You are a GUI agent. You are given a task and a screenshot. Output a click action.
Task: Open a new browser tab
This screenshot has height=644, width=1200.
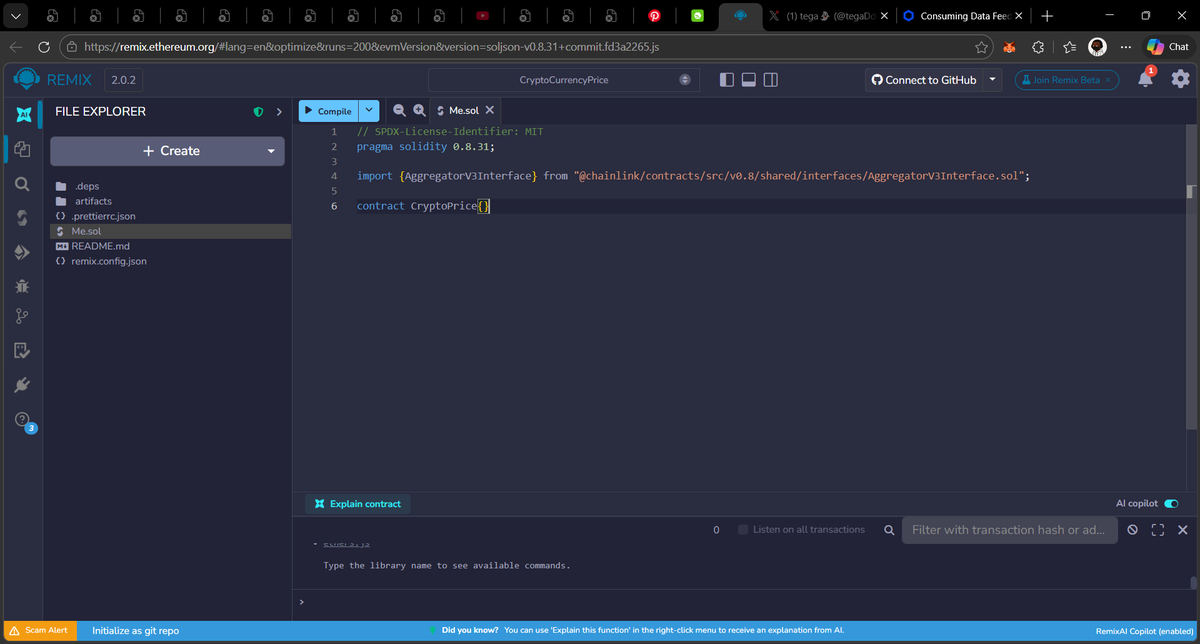pos(1046,16)
